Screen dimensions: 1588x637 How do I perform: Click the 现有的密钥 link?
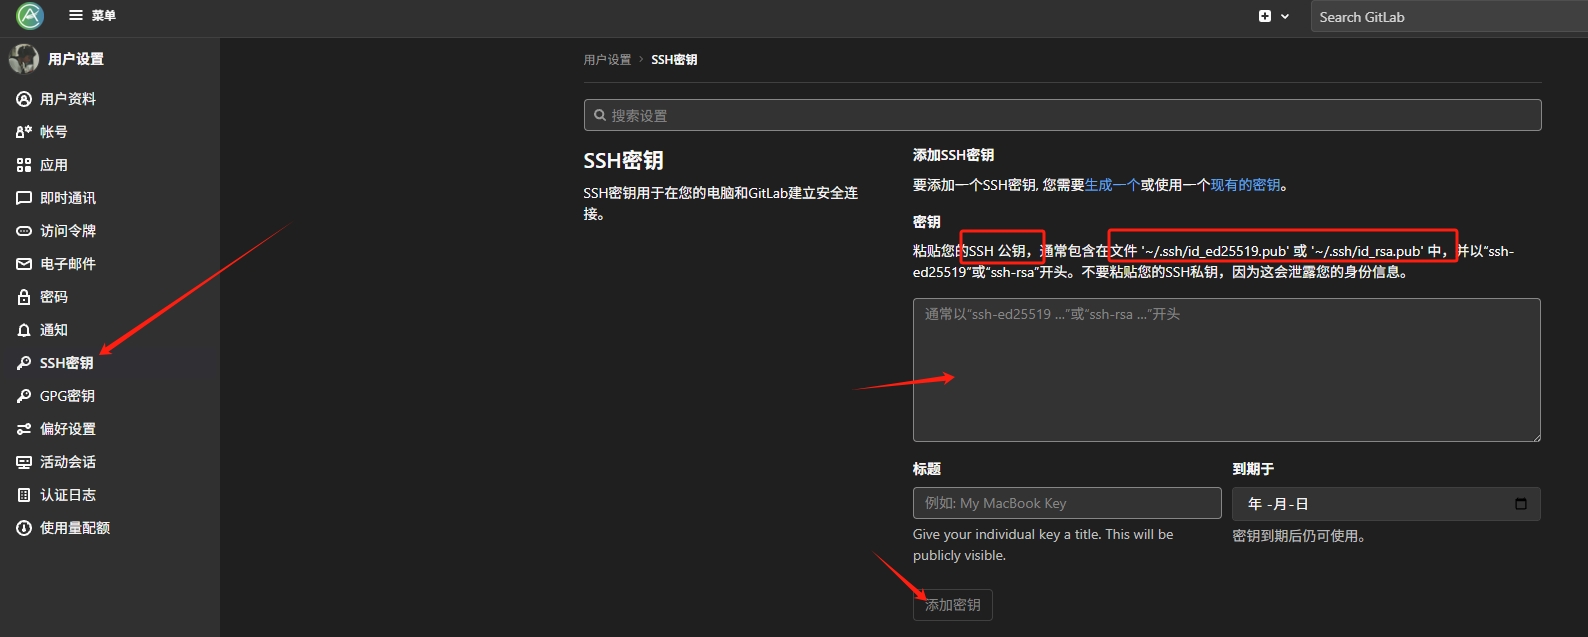(x=1245, y=185)
